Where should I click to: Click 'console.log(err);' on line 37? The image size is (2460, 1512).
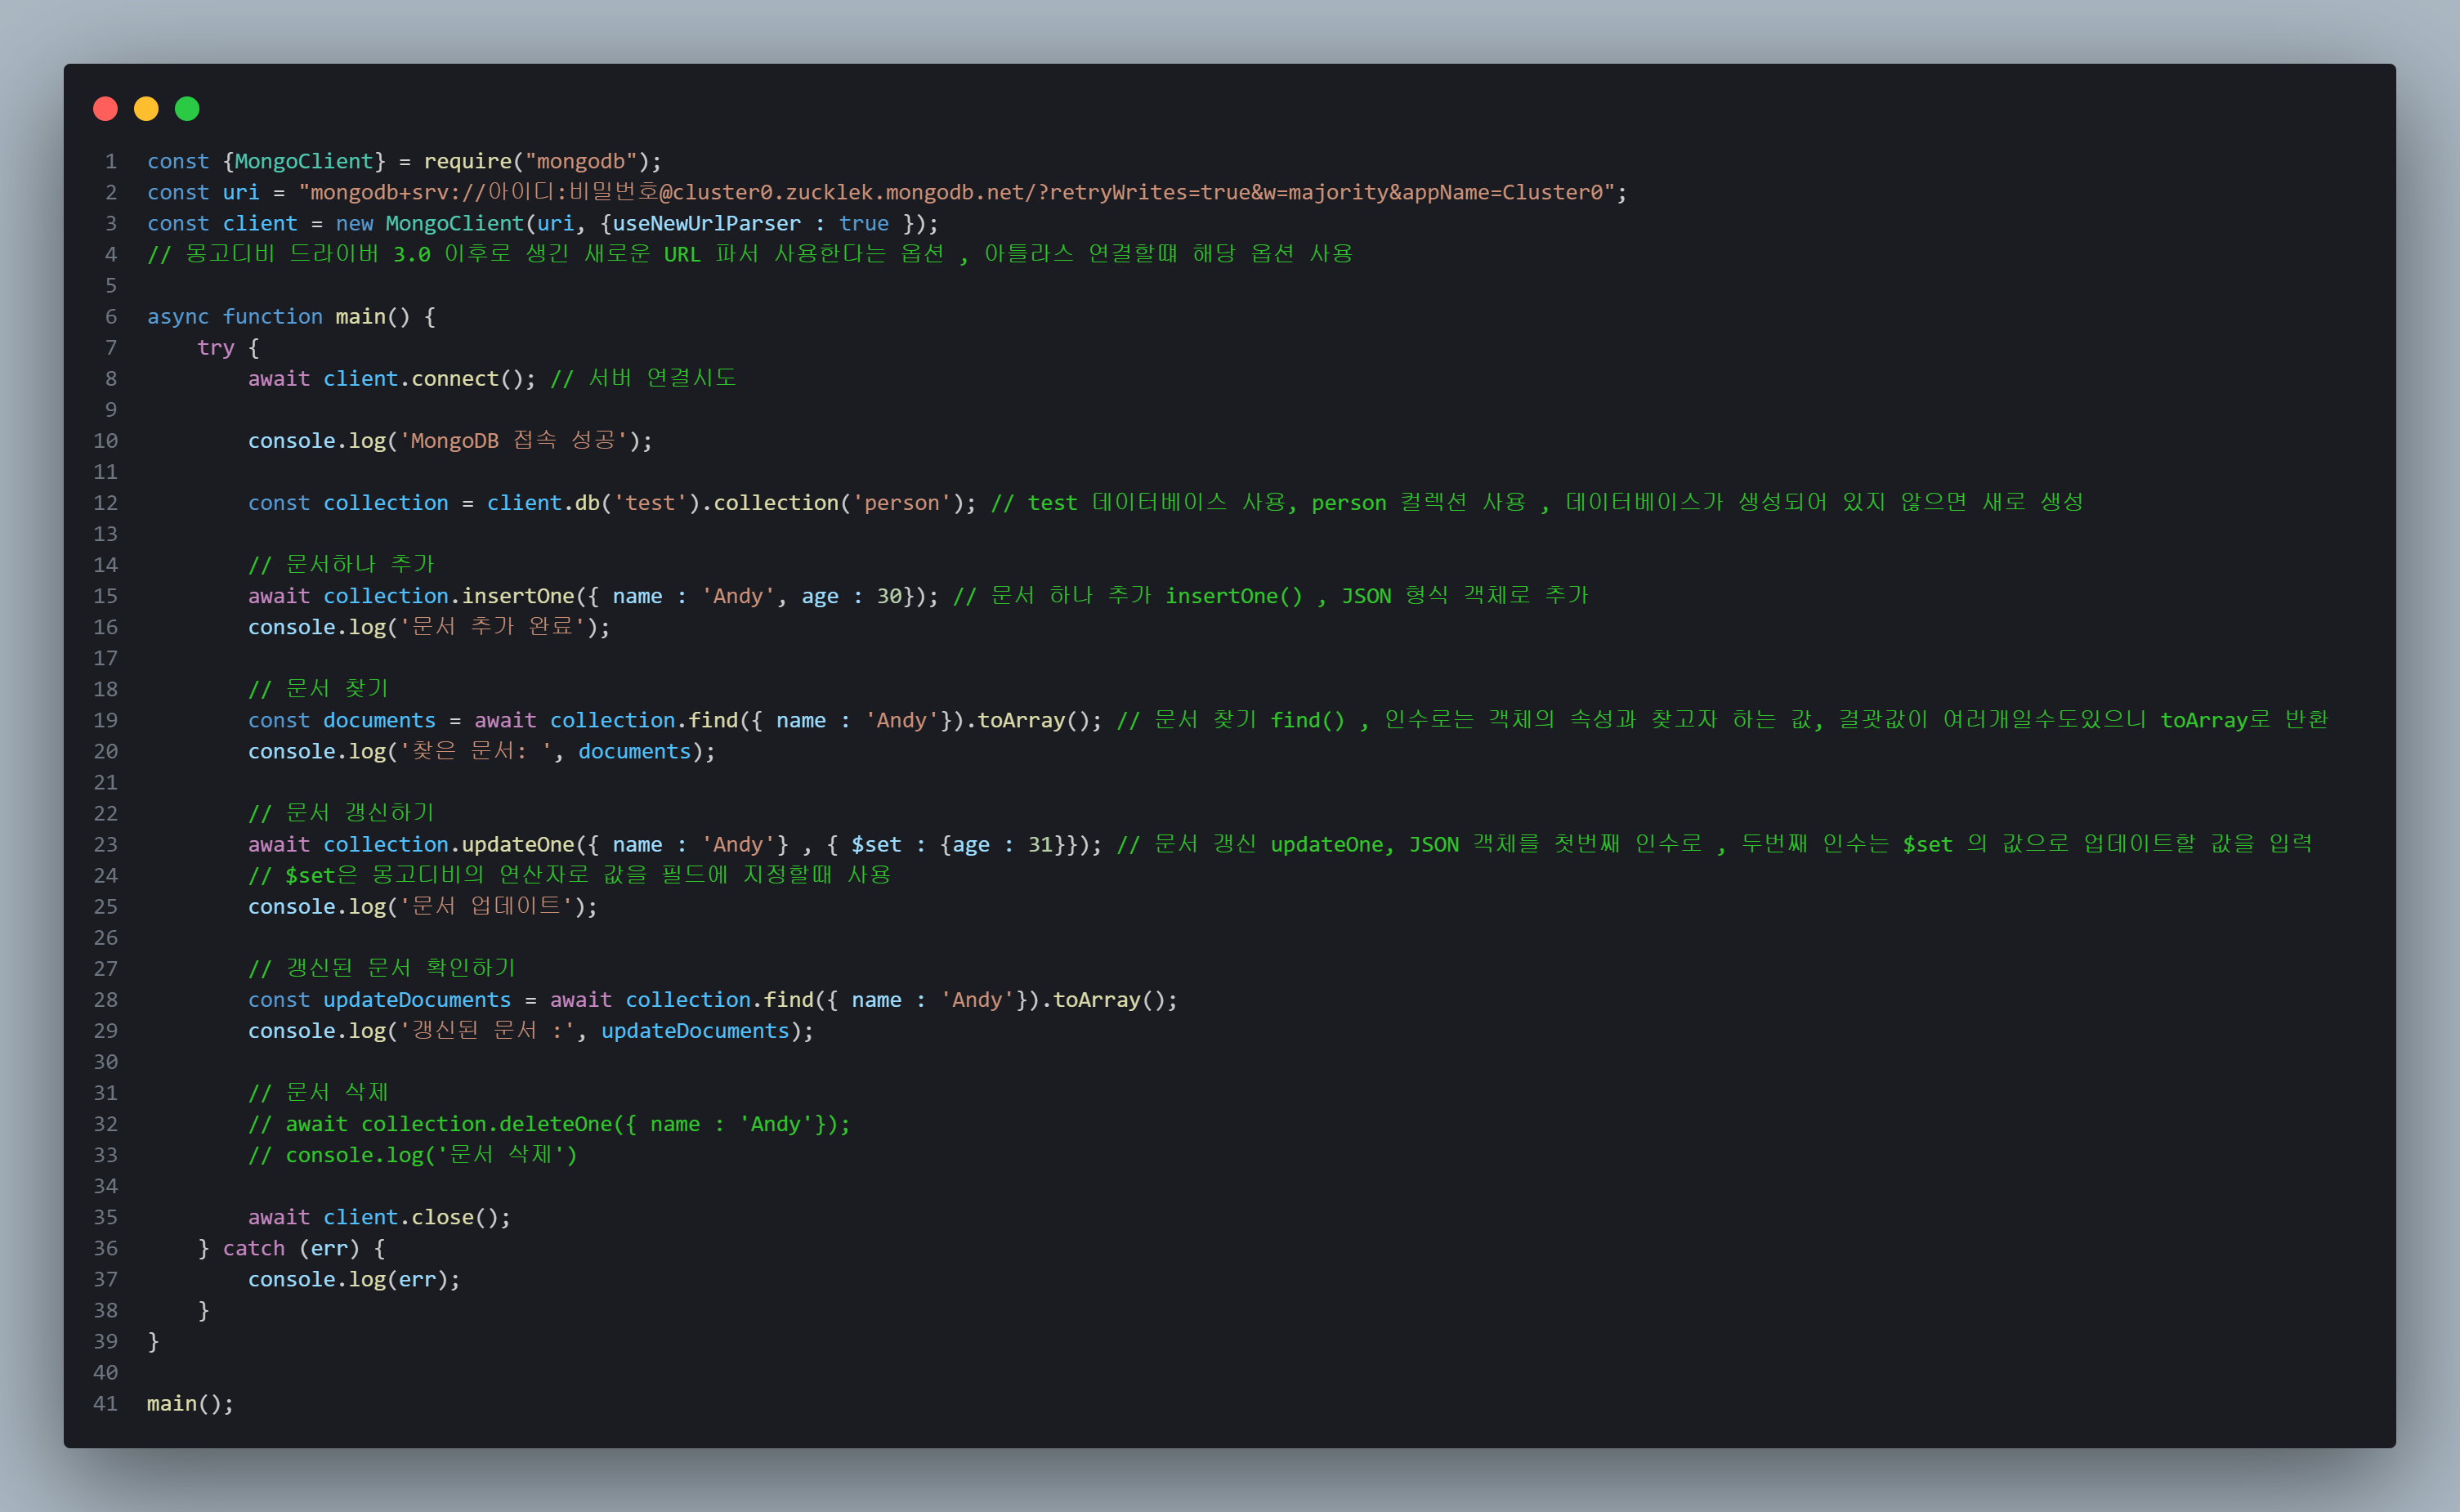pos(354,1278)
